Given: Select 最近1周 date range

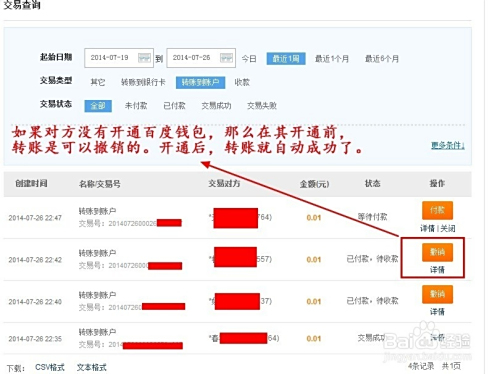Looking at the screenshot, I should click(x=286, y=59).
